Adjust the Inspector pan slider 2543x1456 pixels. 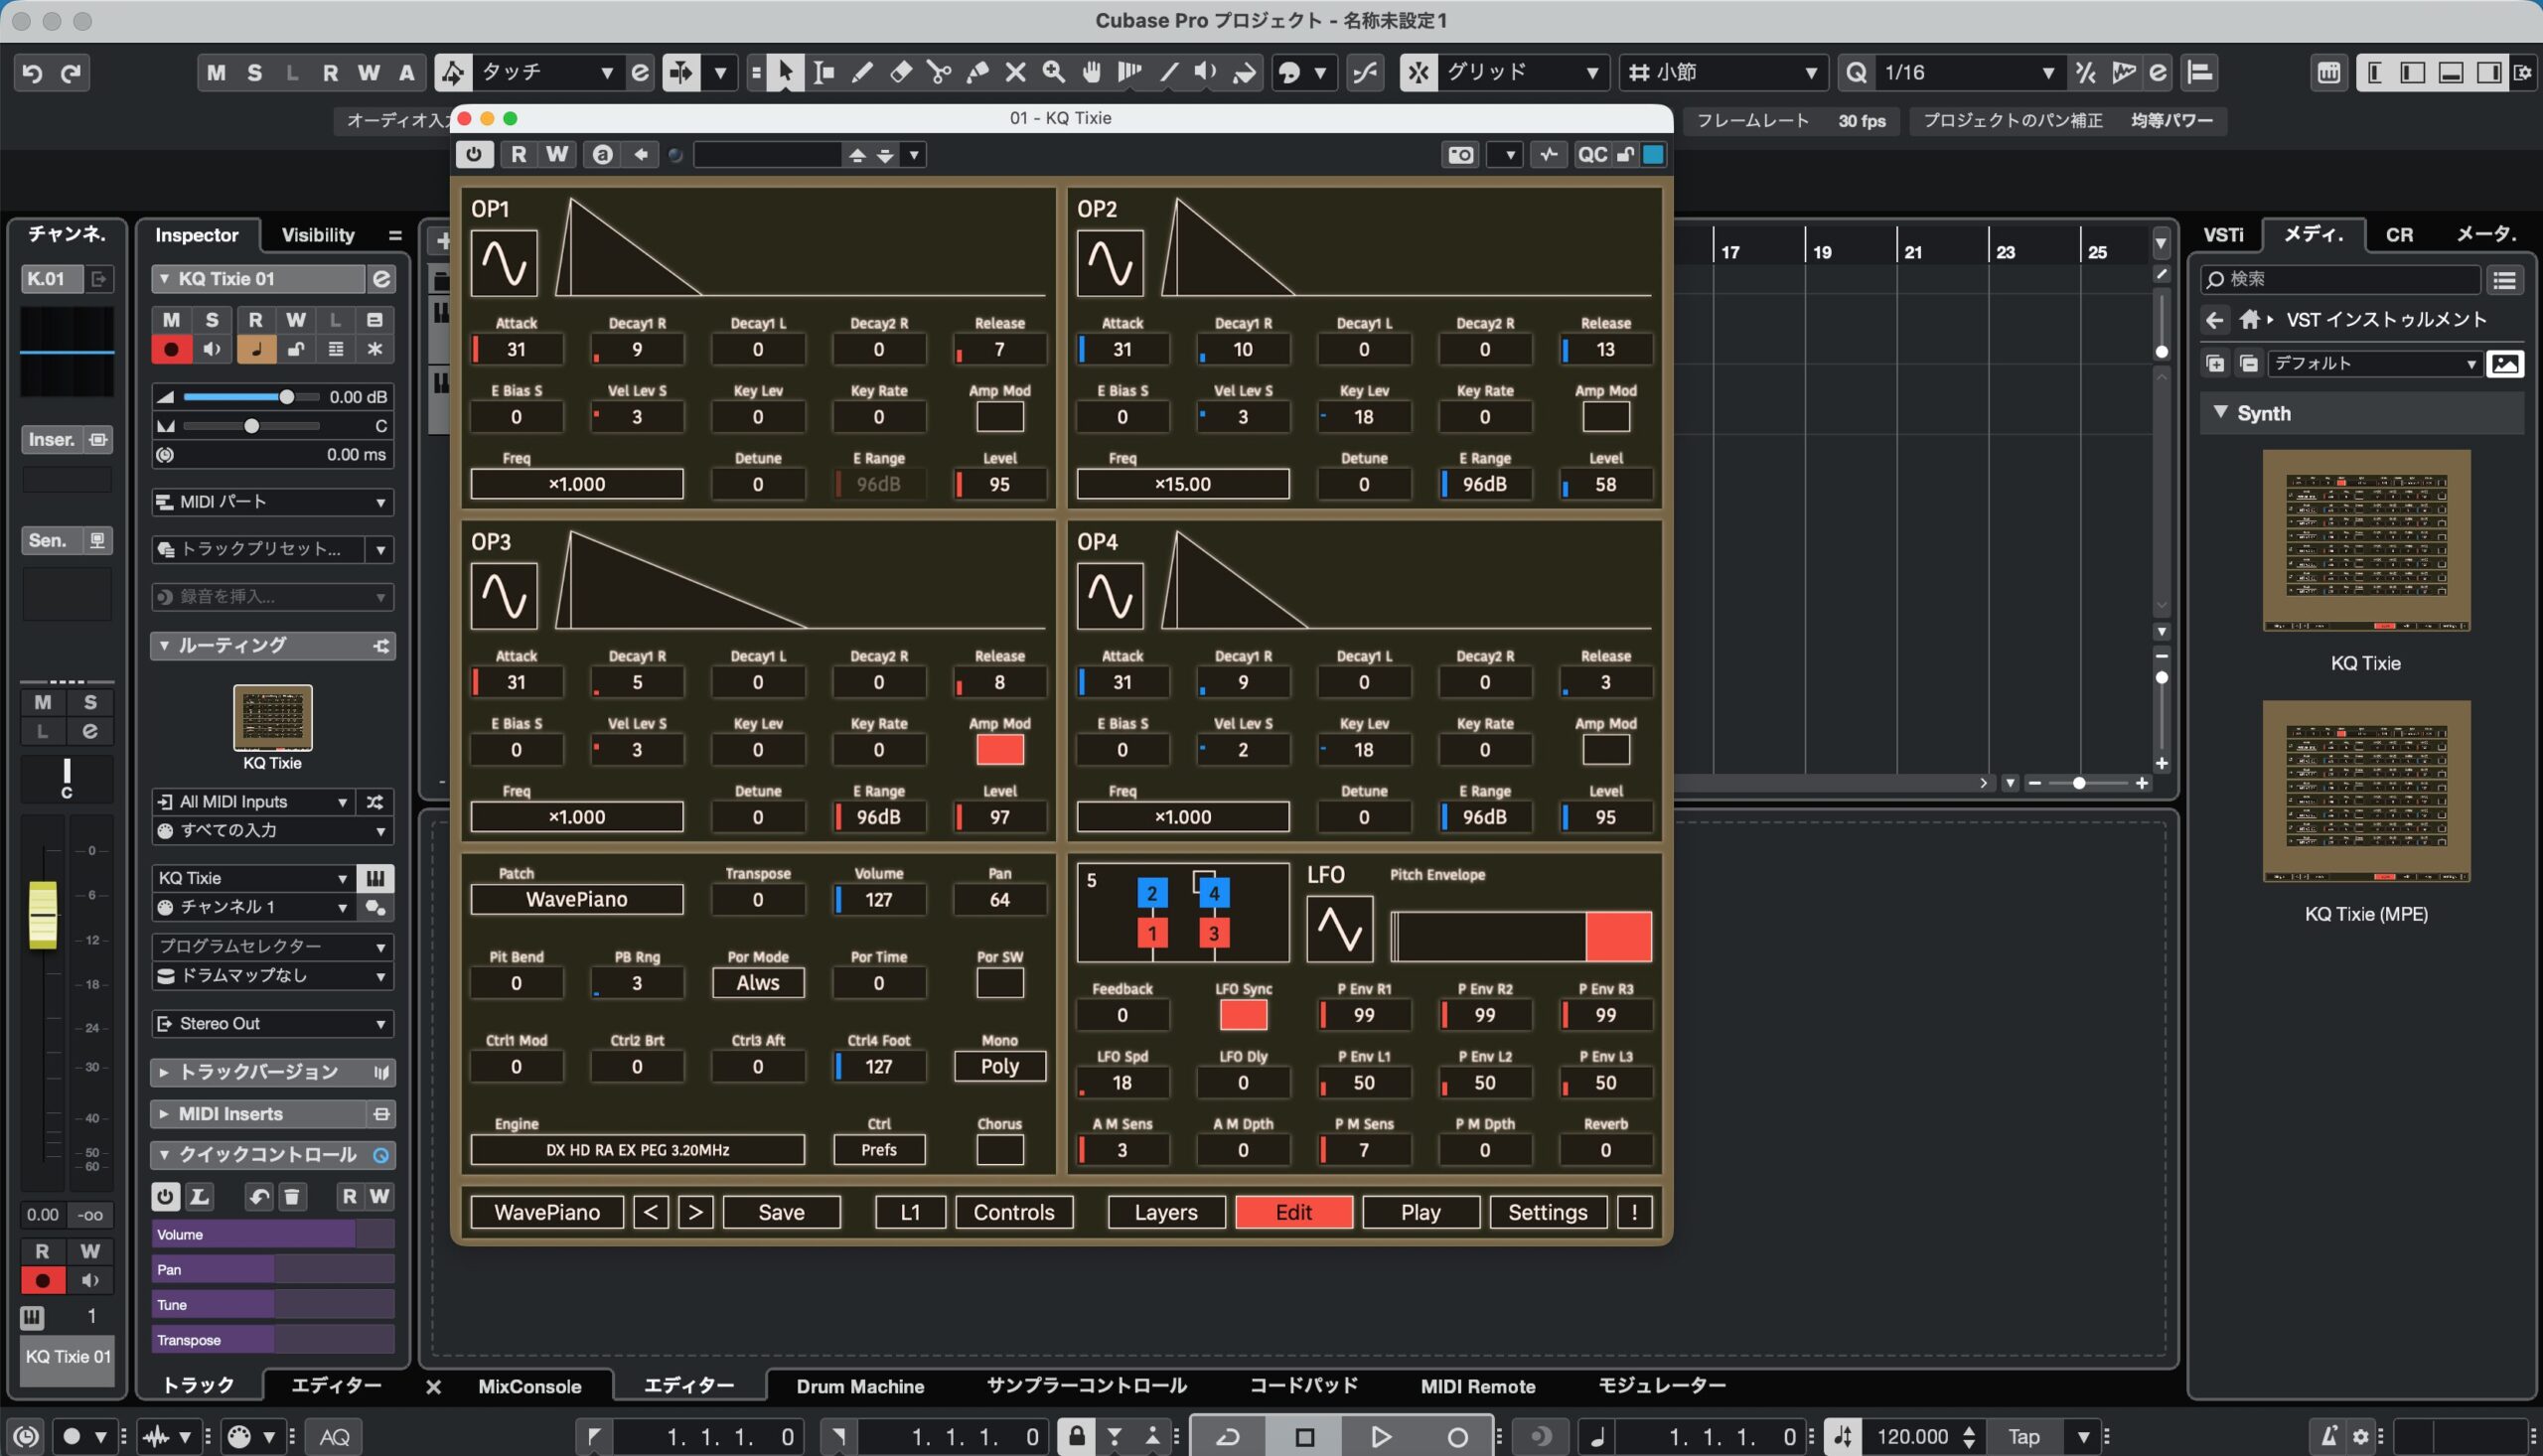[251, 426]
